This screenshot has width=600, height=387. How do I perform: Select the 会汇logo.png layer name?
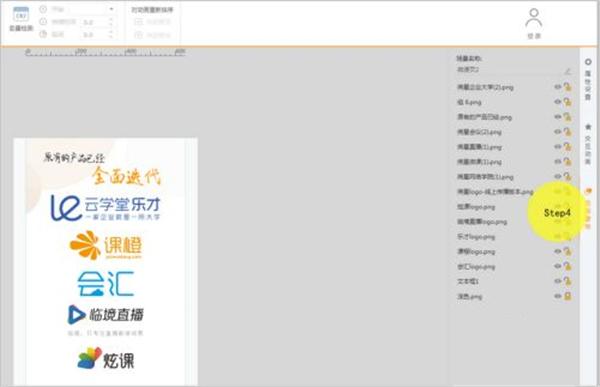[476, 266]
